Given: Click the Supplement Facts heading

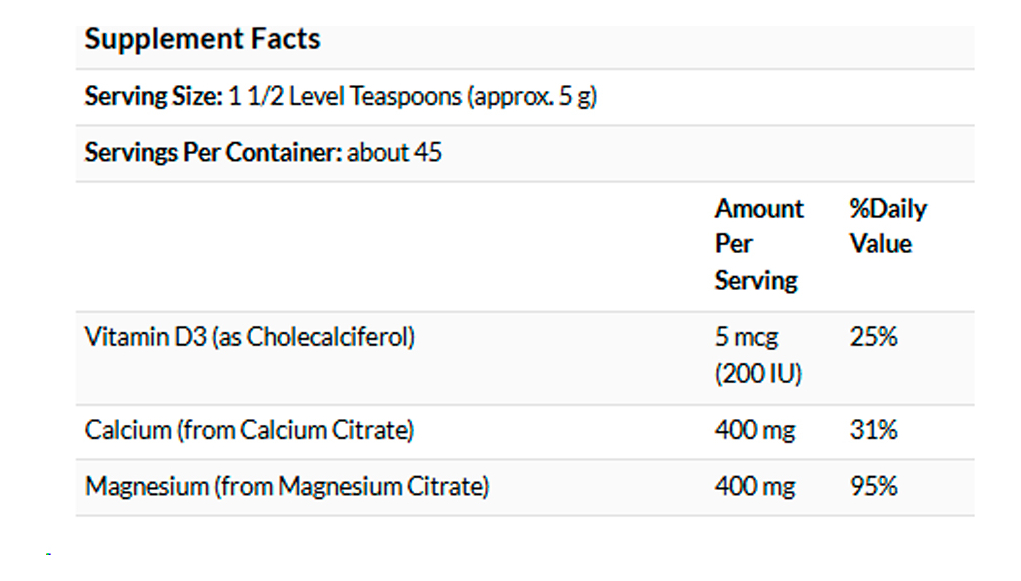Looking at the screenshot, I should [x=202, y=40].
